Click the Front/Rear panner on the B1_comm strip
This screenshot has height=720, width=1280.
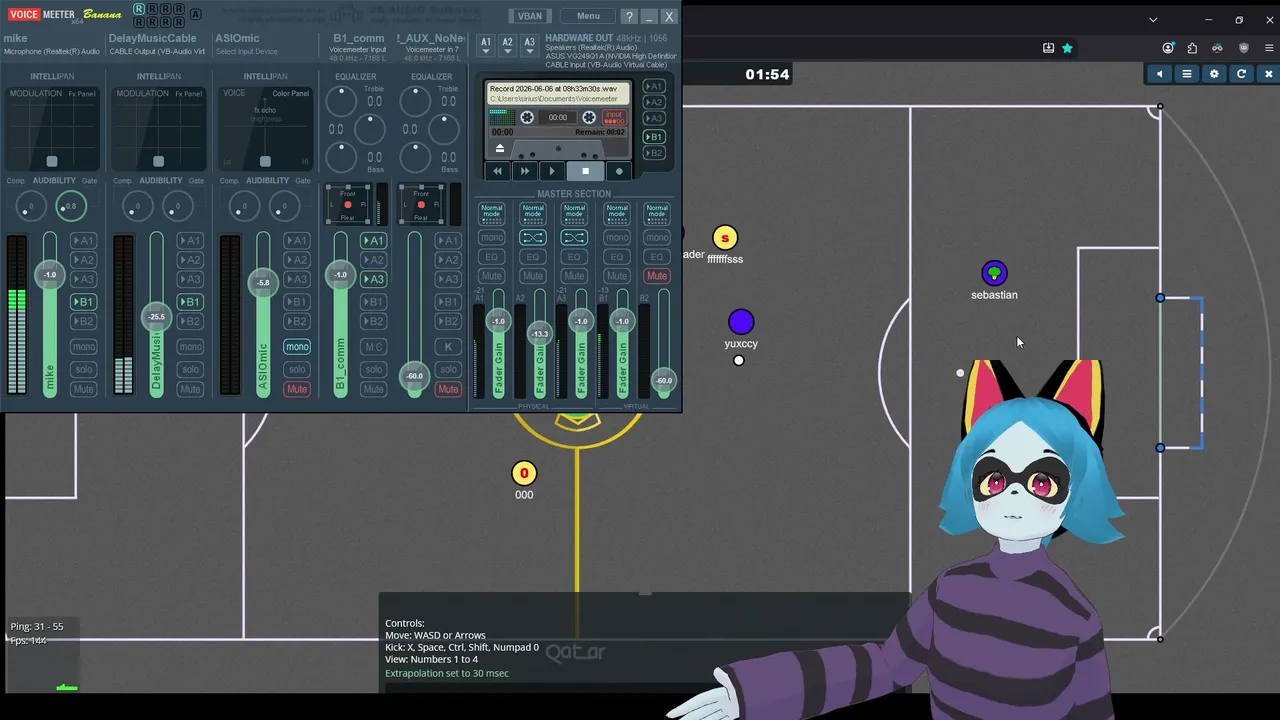point(348,205)
